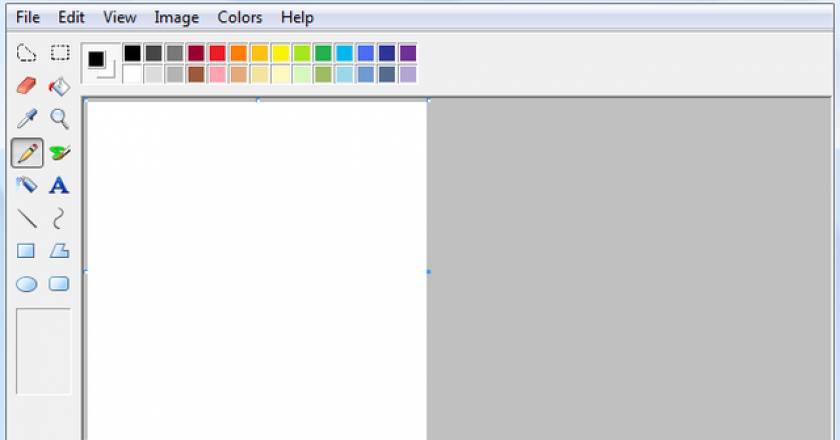Pick the Polygon shape tool
This screenshot has width=840, height=440.
pyautogui.click(x=59, y=251)
